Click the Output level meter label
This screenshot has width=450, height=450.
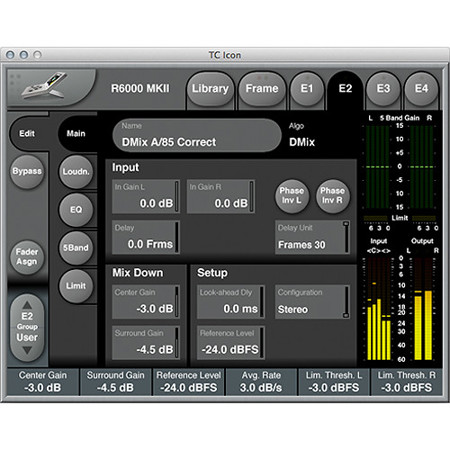pos(422,241)
